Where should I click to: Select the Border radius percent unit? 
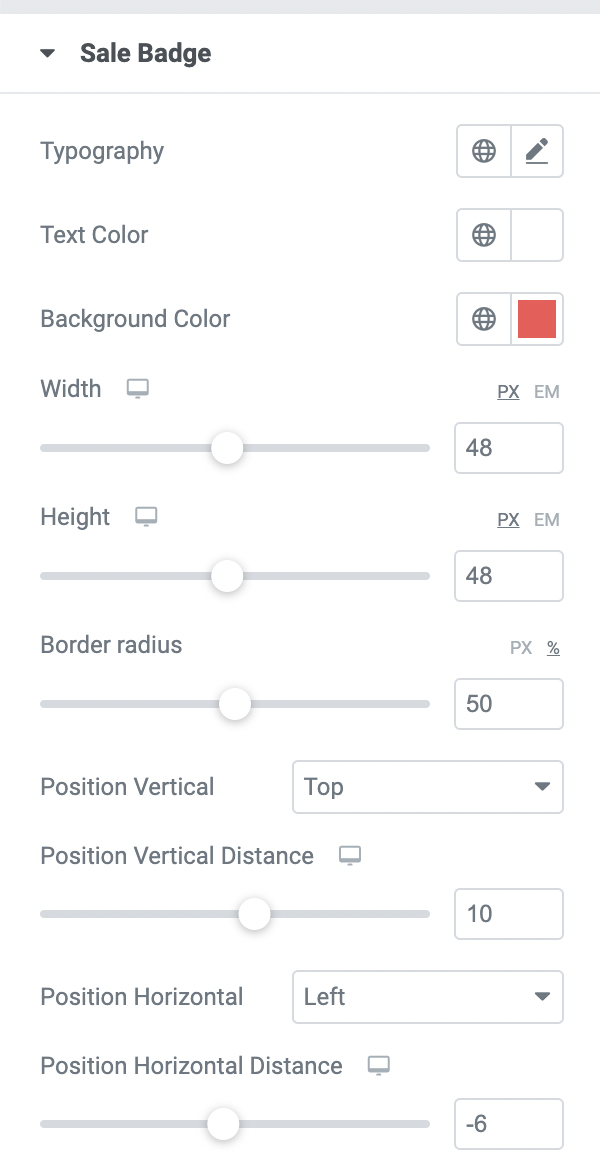pos(553,648)
